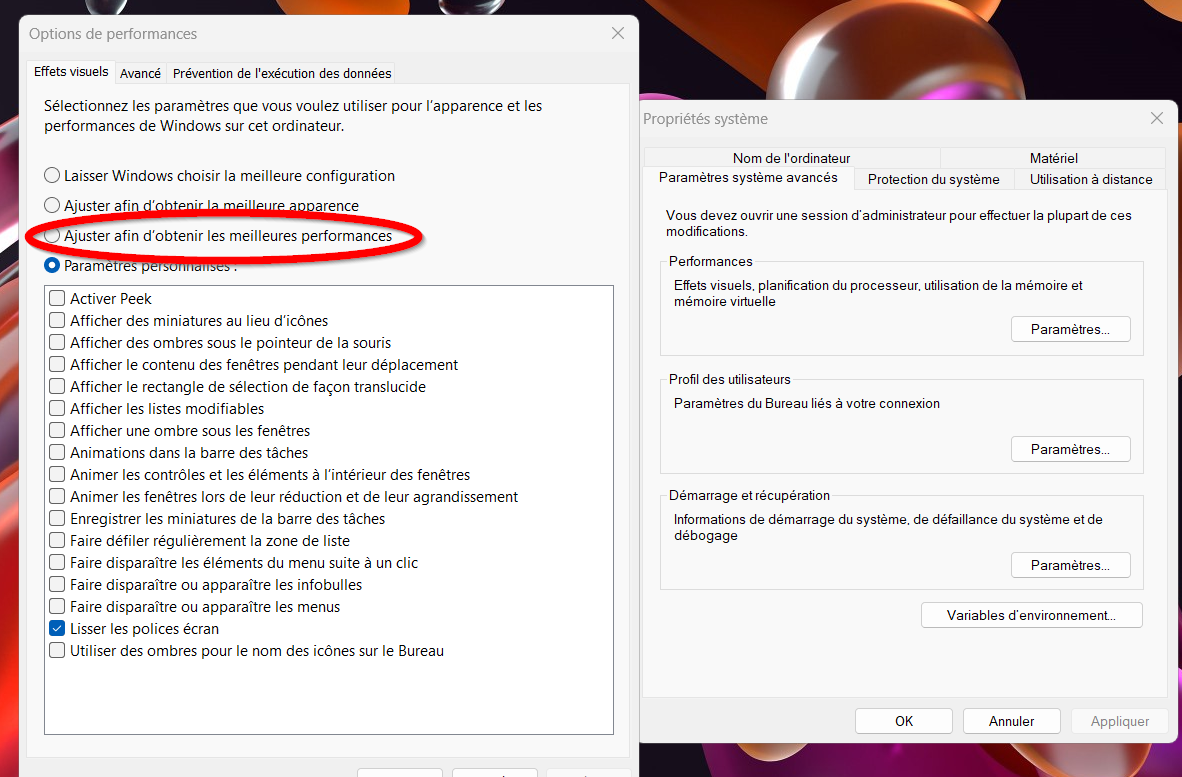Screen dimensions: 1182x777
Task: Uncheck 'Lisser les polices écran'
Action: coord(58,629)
